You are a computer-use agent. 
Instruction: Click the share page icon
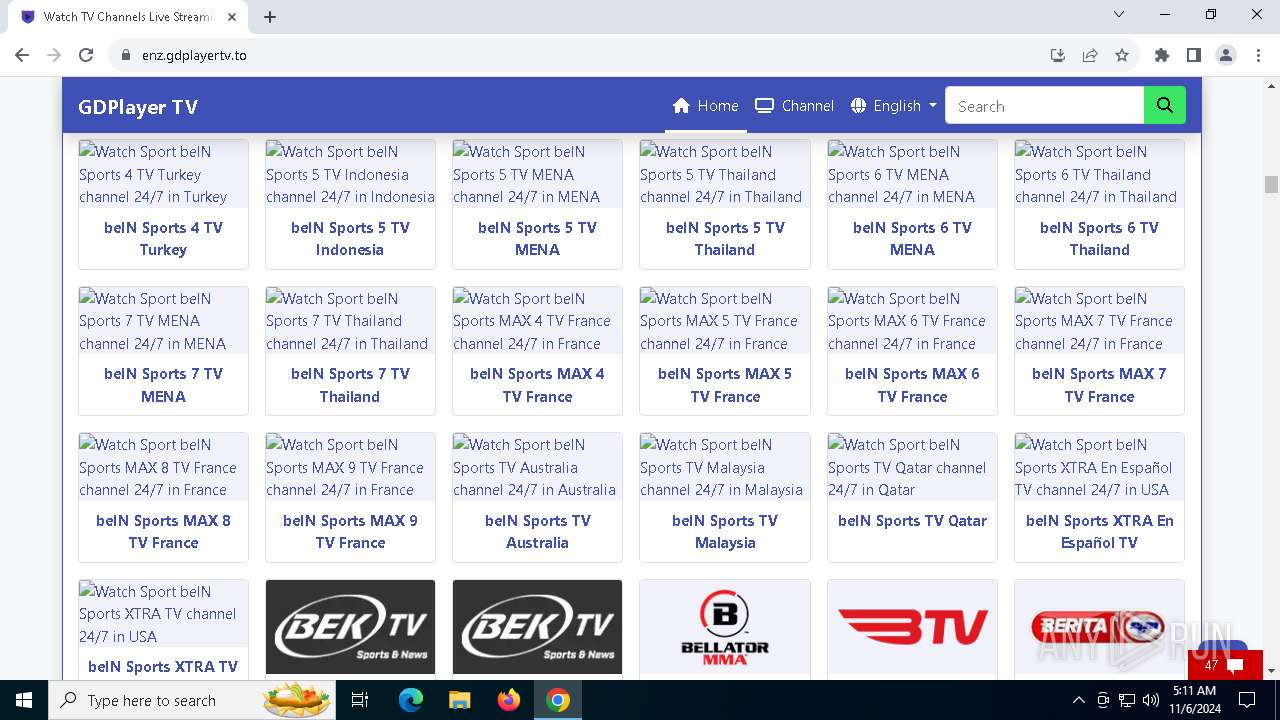click(1090, 55)
